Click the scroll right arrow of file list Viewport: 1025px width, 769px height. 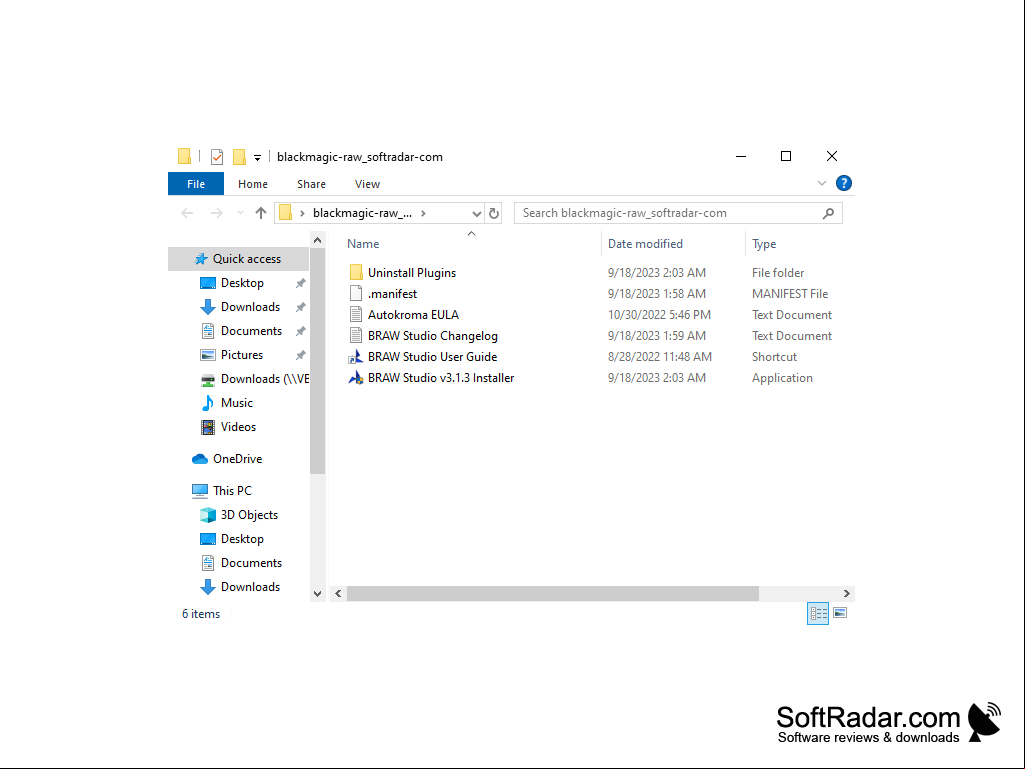pyautogui.click(x=847, y=594)
